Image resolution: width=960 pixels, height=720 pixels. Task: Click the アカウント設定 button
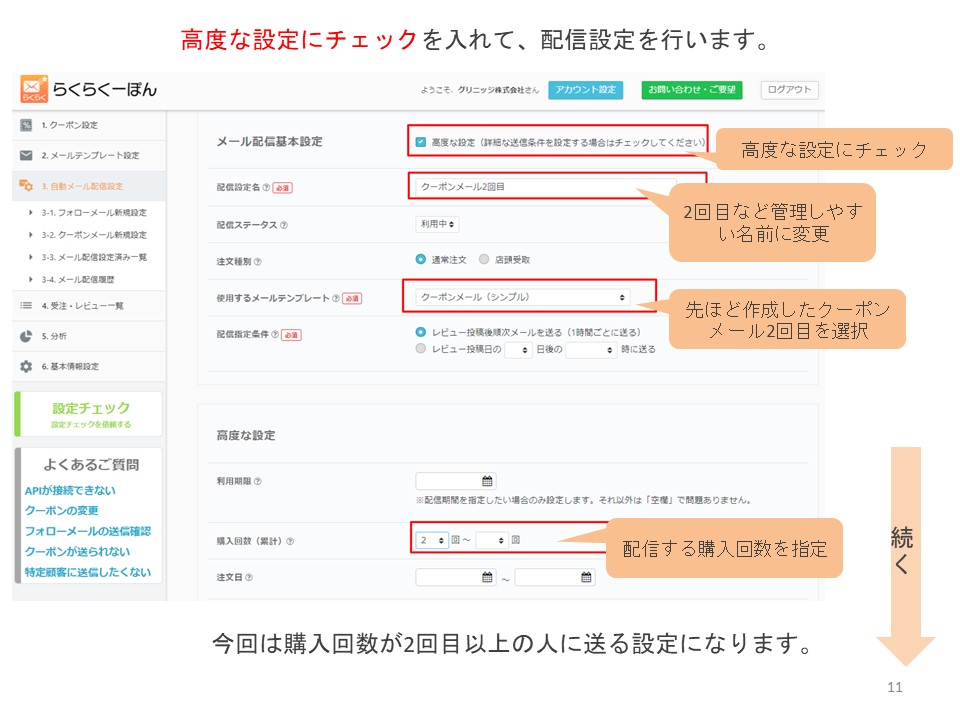(586, 90)
